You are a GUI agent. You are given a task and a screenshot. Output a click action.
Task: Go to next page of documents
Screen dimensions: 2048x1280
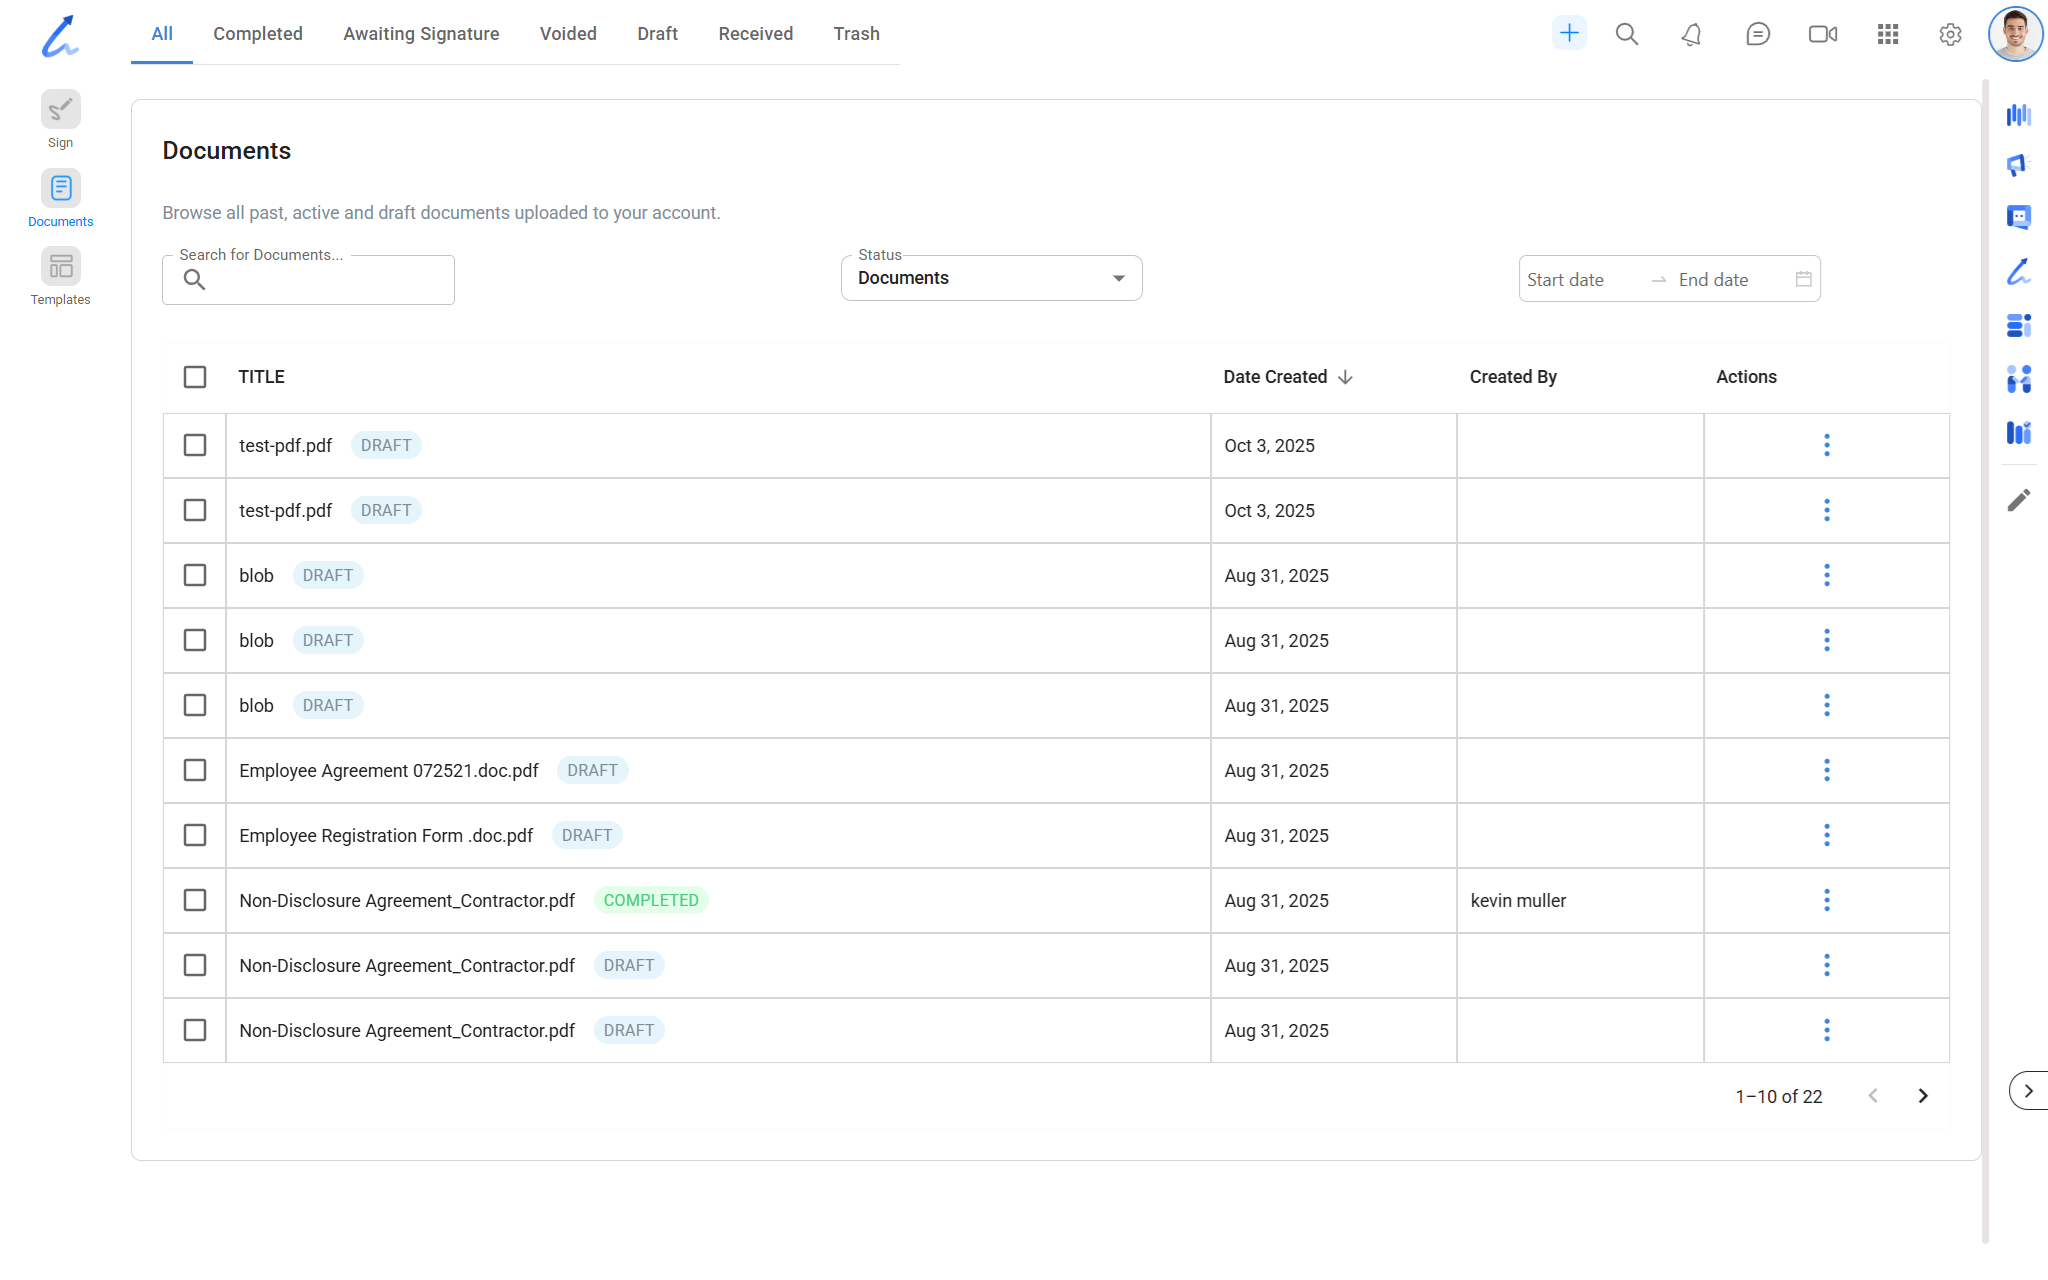[x=1922, y=1096]
